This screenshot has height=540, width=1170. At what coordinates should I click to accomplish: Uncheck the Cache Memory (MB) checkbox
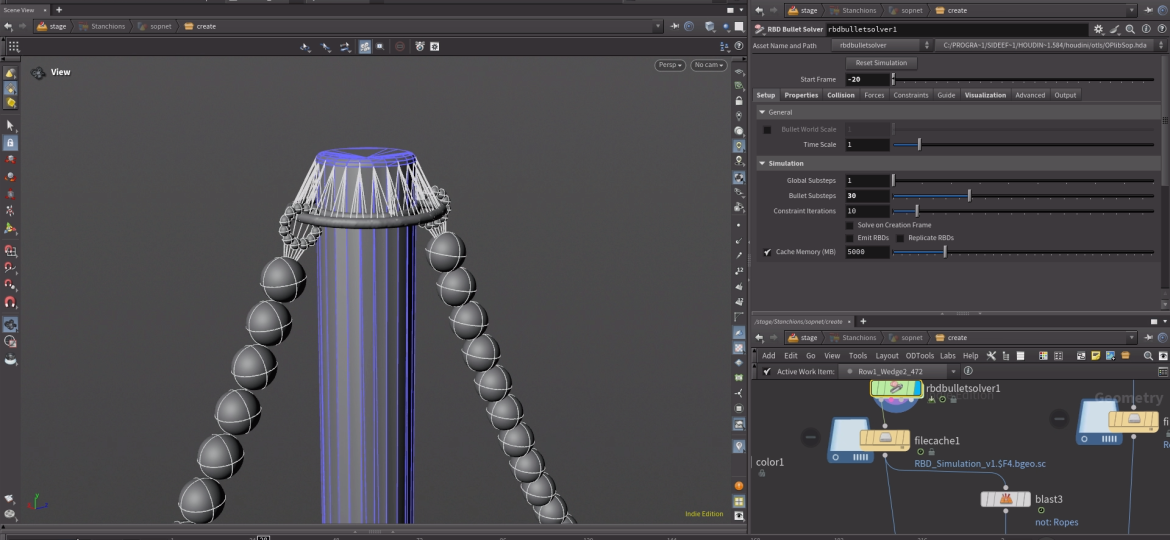(767, 252)
